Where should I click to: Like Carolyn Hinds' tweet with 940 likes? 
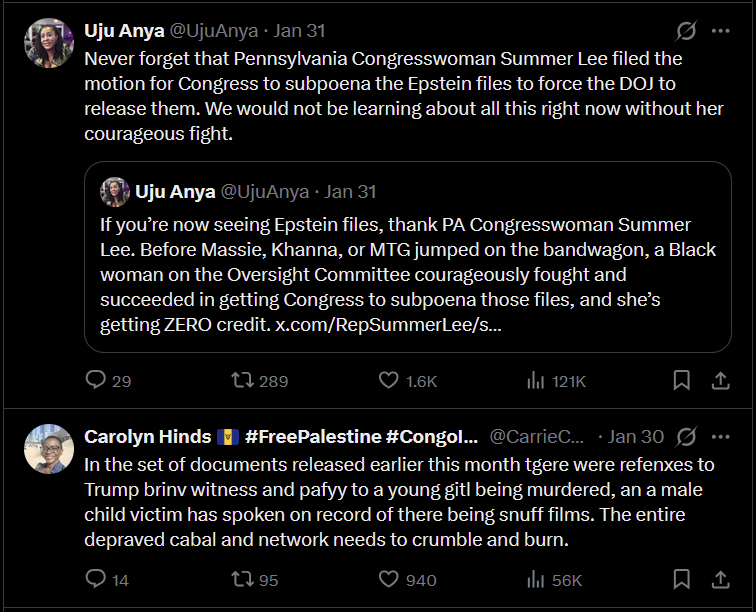point(389,578)
